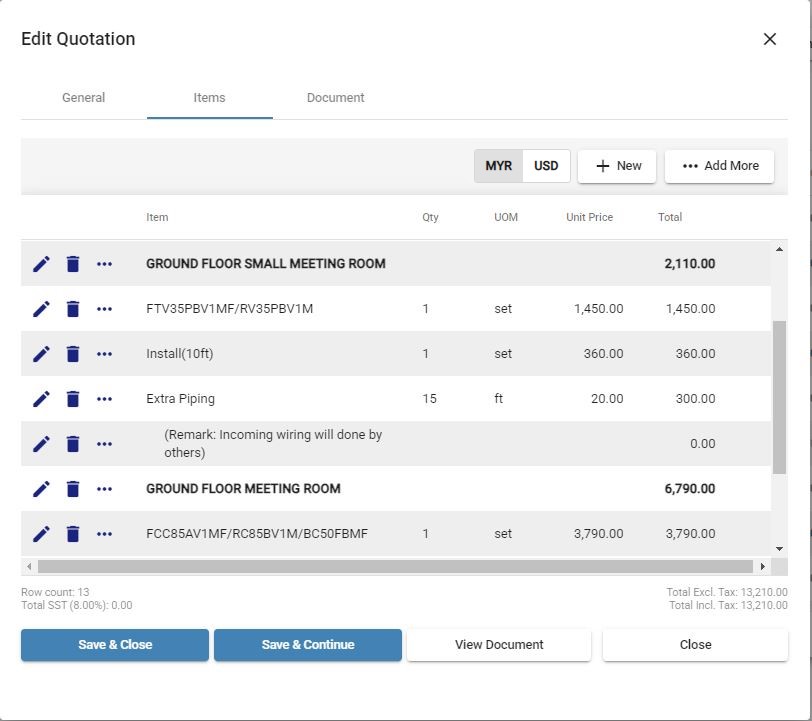The width and height of the screenshot is (812, 721).
Task: Open the Document tab
Action: [336, 97]
